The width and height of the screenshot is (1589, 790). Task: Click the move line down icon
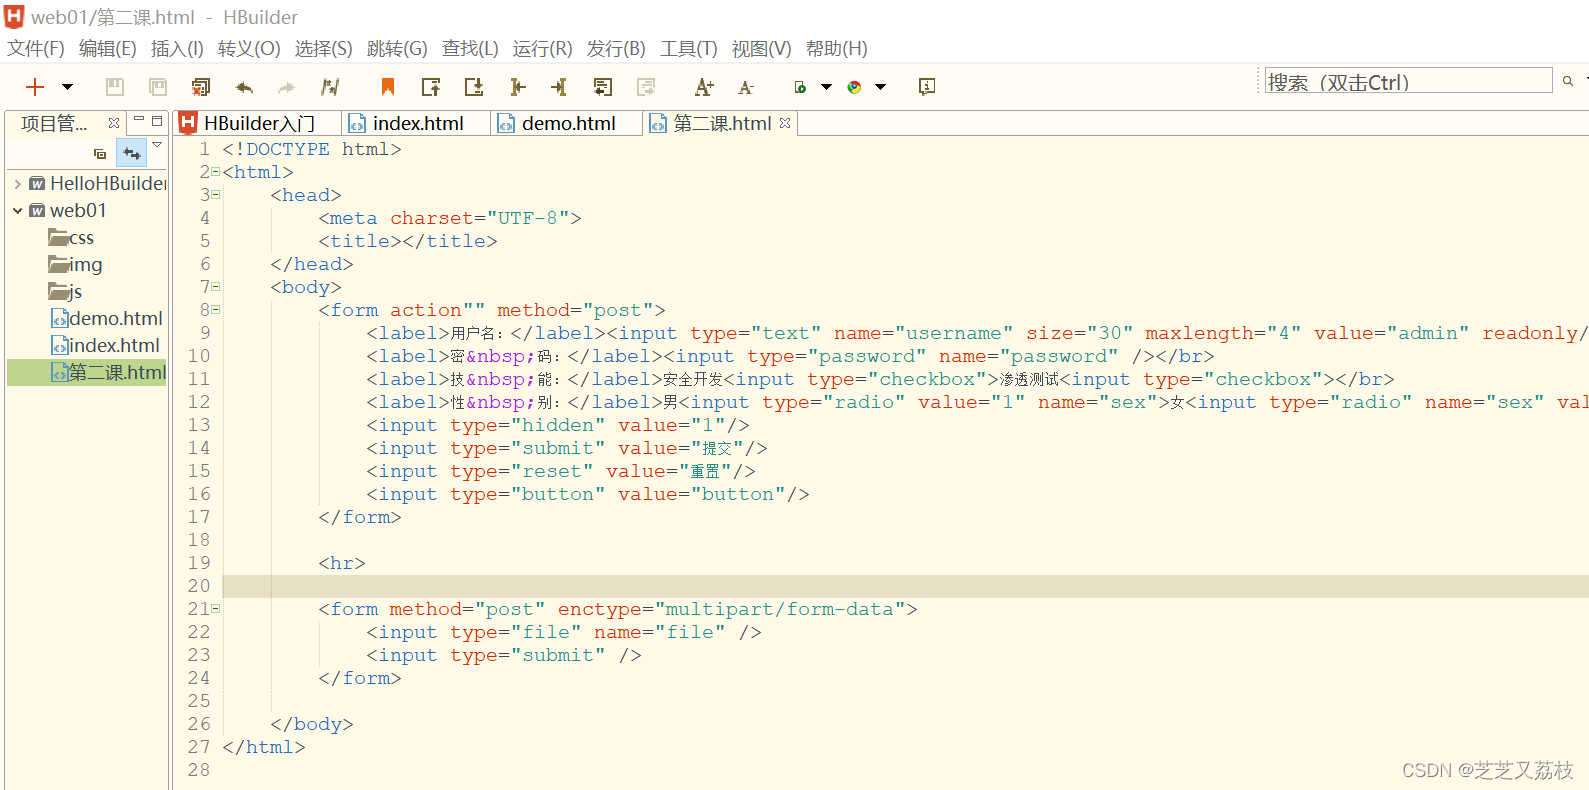pos(474,87)
